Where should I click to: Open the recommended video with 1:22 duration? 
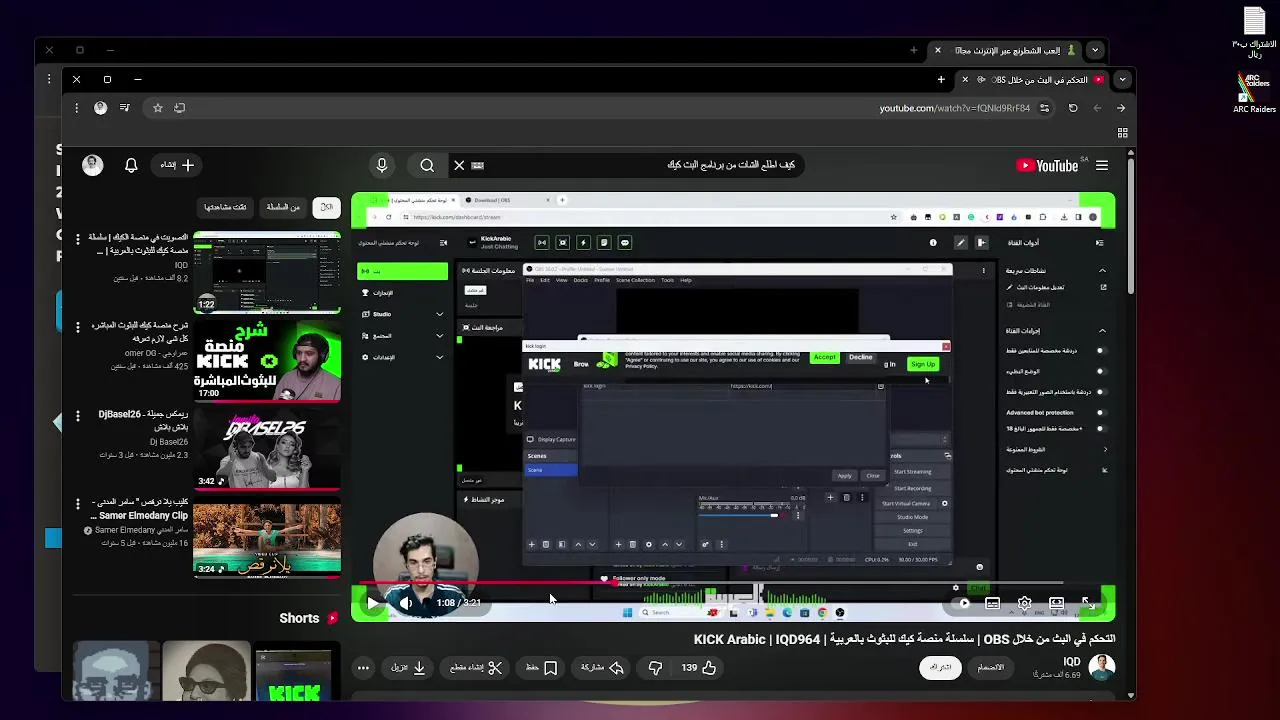click(267, 272)
